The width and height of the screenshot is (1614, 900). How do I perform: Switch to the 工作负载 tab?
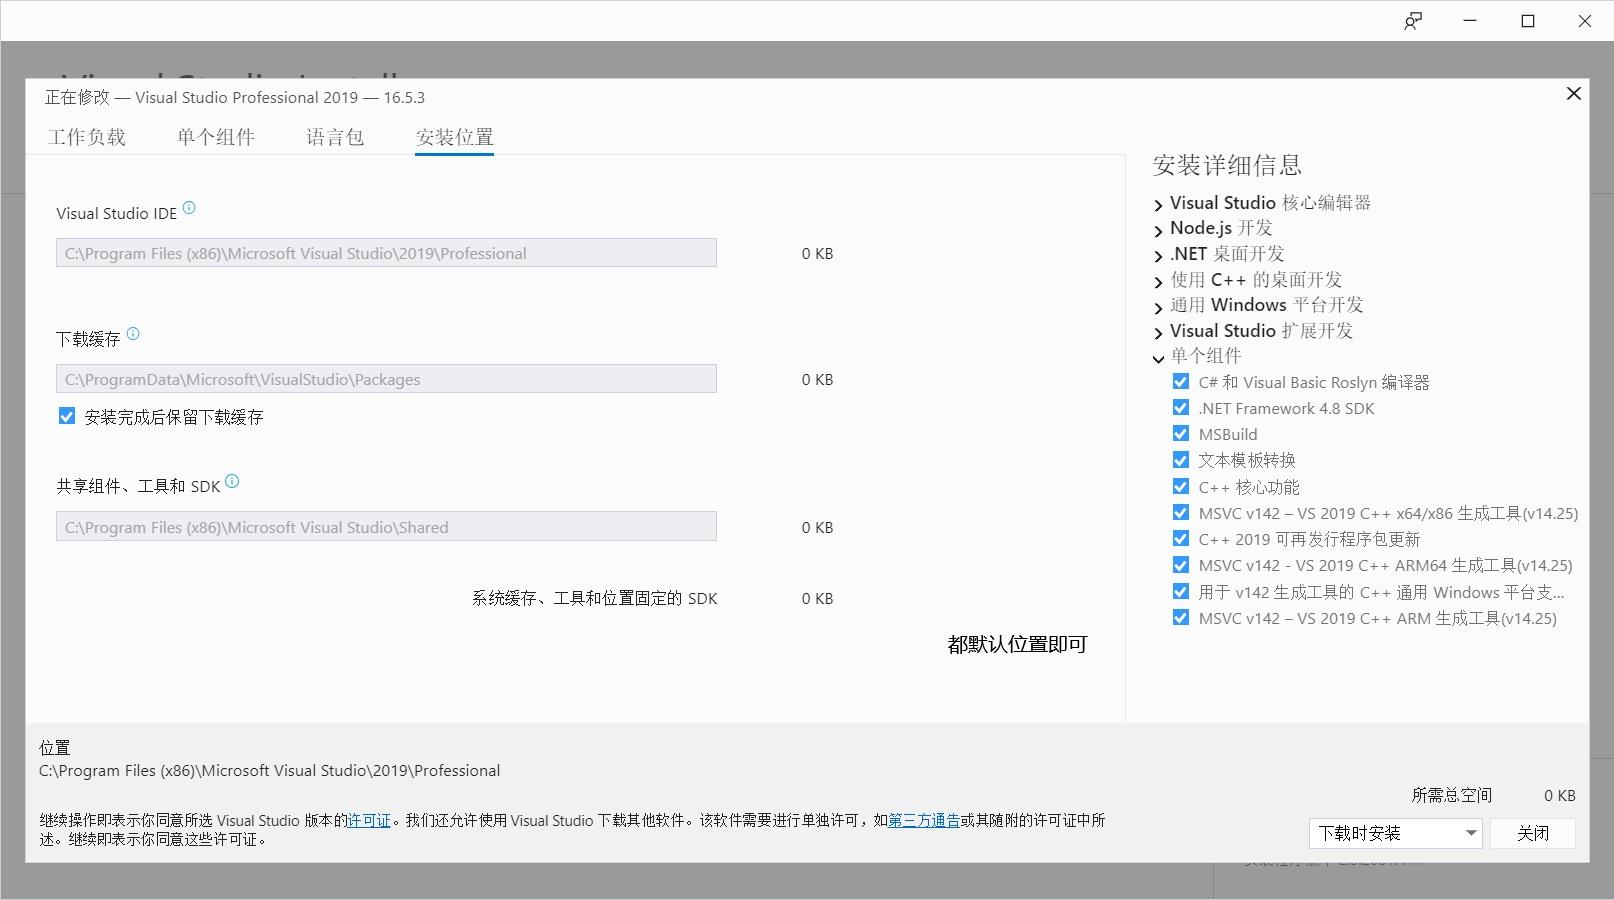pyautogui.click(x=87, y=137)
